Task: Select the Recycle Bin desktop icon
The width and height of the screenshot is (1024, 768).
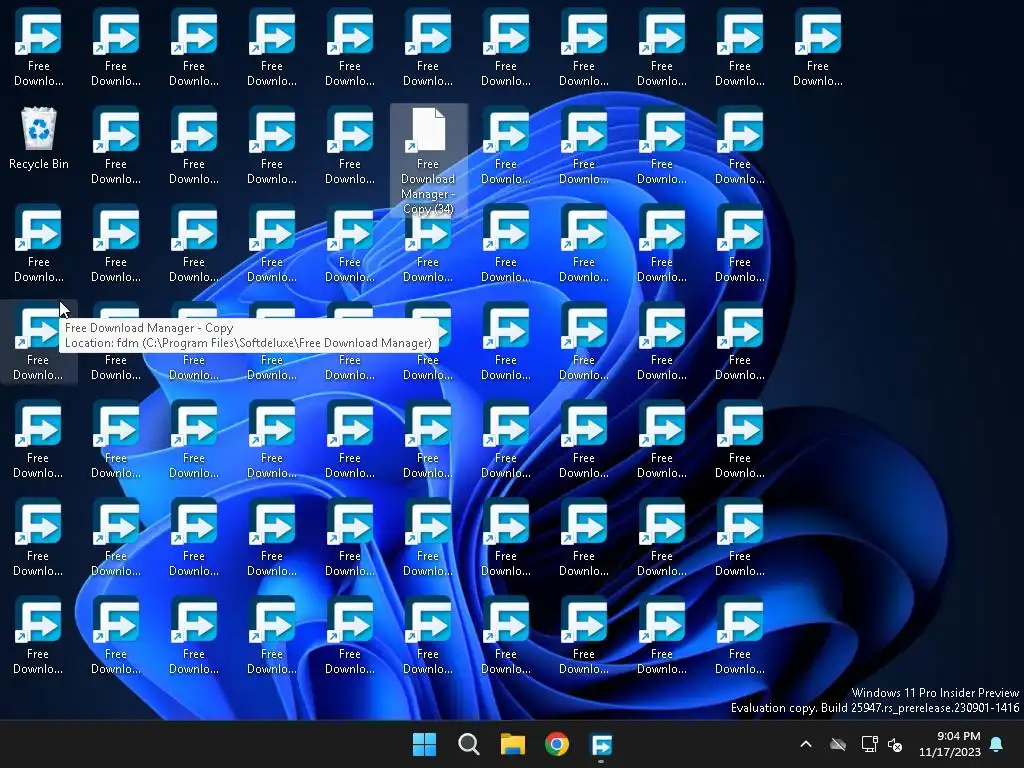Action: click(39, 138)
